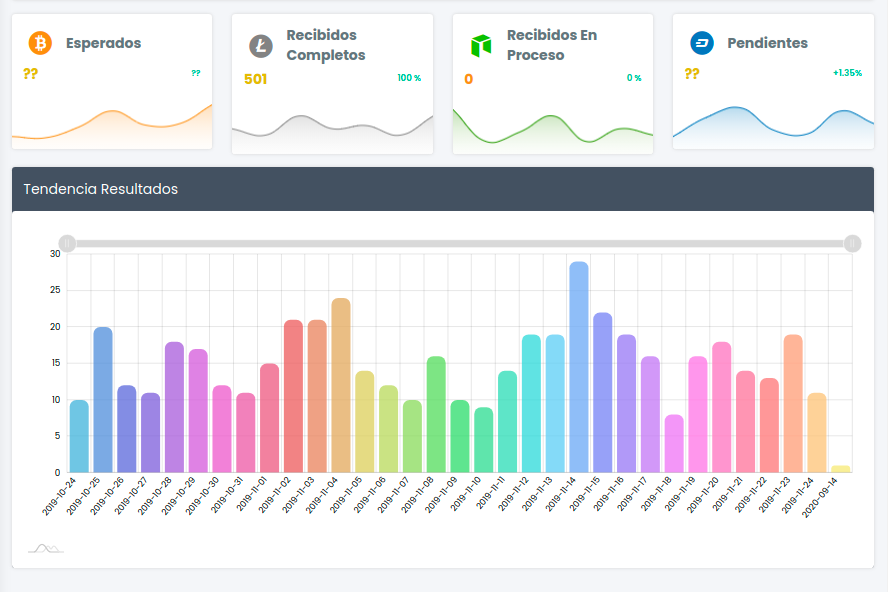Screen dimensions: 888x592
Task: Click the grey Litecoin icon
Action: click(x=261, y=46)
